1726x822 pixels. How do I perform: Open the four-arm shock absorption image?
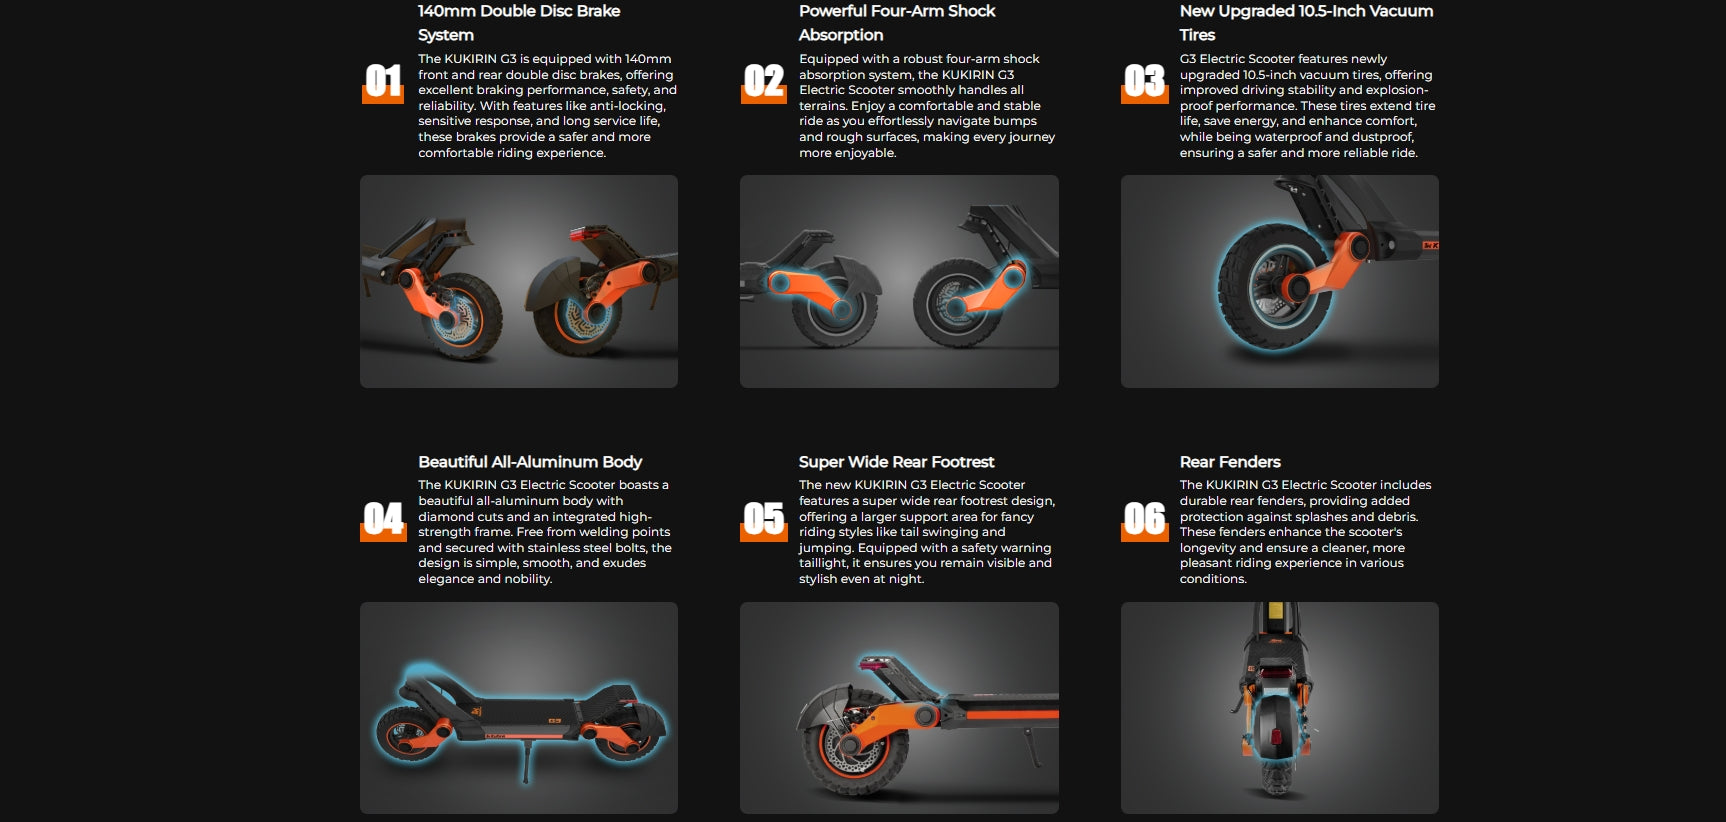899,281
